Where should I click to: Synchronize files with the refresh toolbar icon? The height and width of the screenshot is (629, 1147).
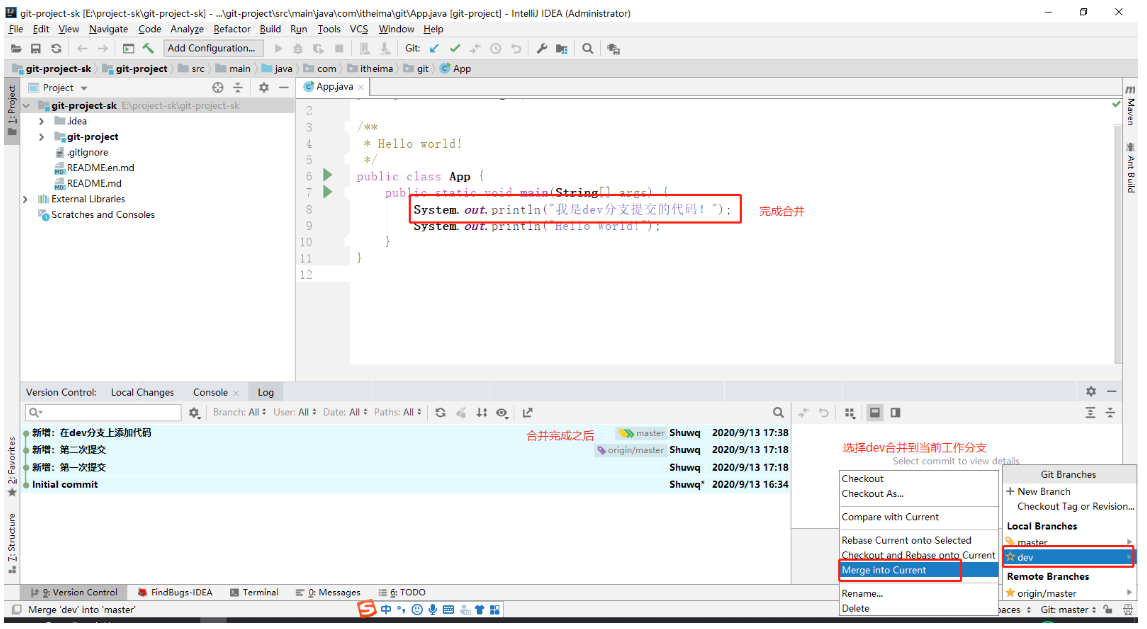click(x=56, y=48)
